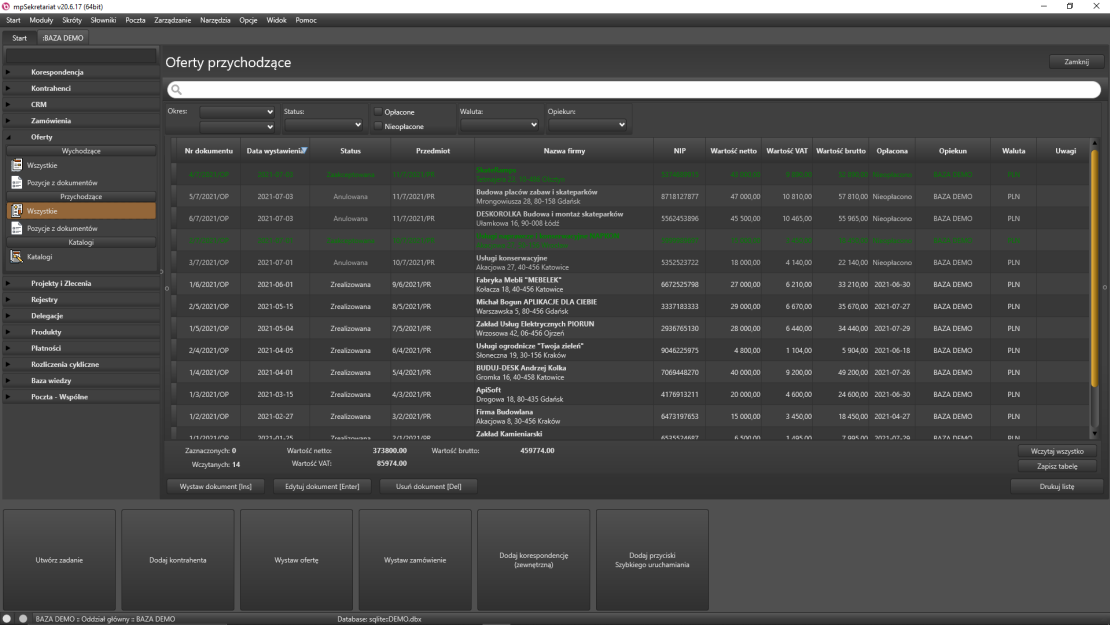
Task: Open the second Okres dropdown
Action: tap(236, 127)
